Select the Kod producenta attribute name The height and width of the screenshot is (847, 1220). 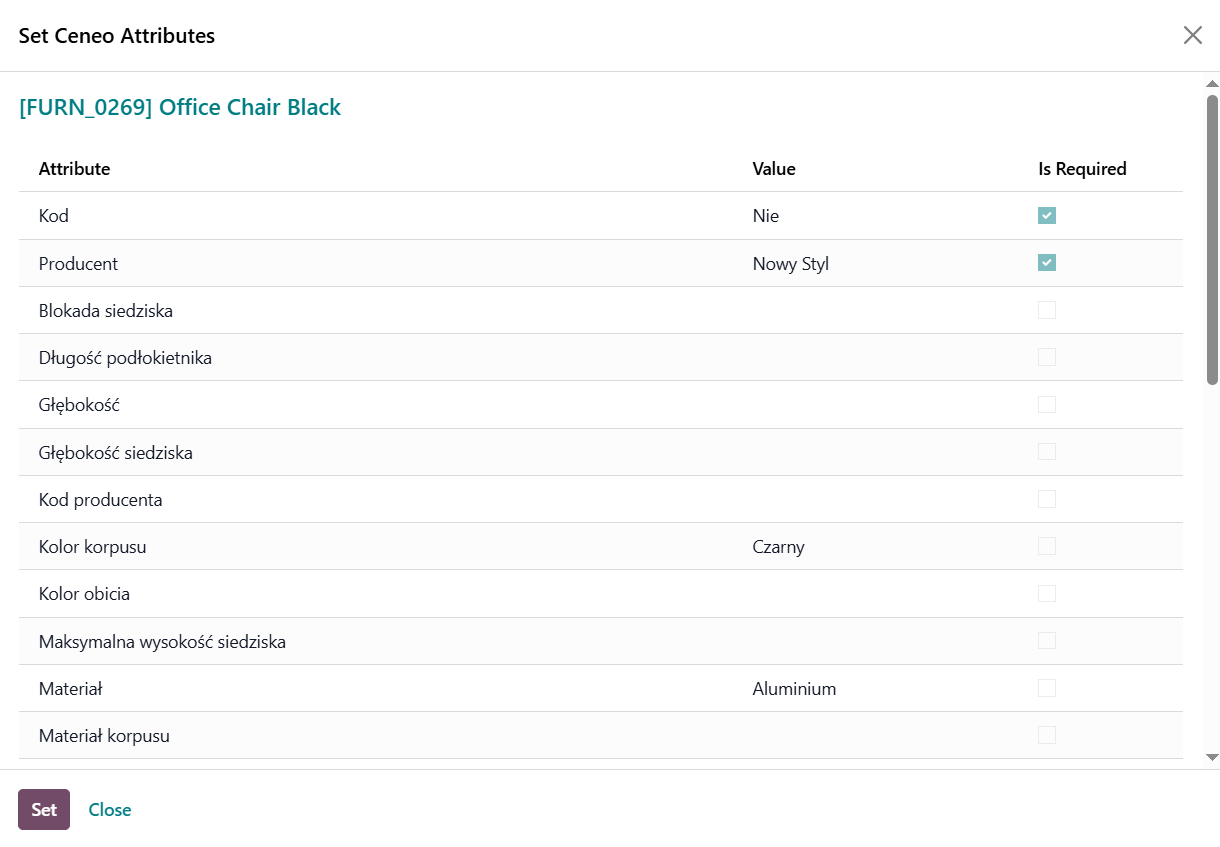click(101, 500)
